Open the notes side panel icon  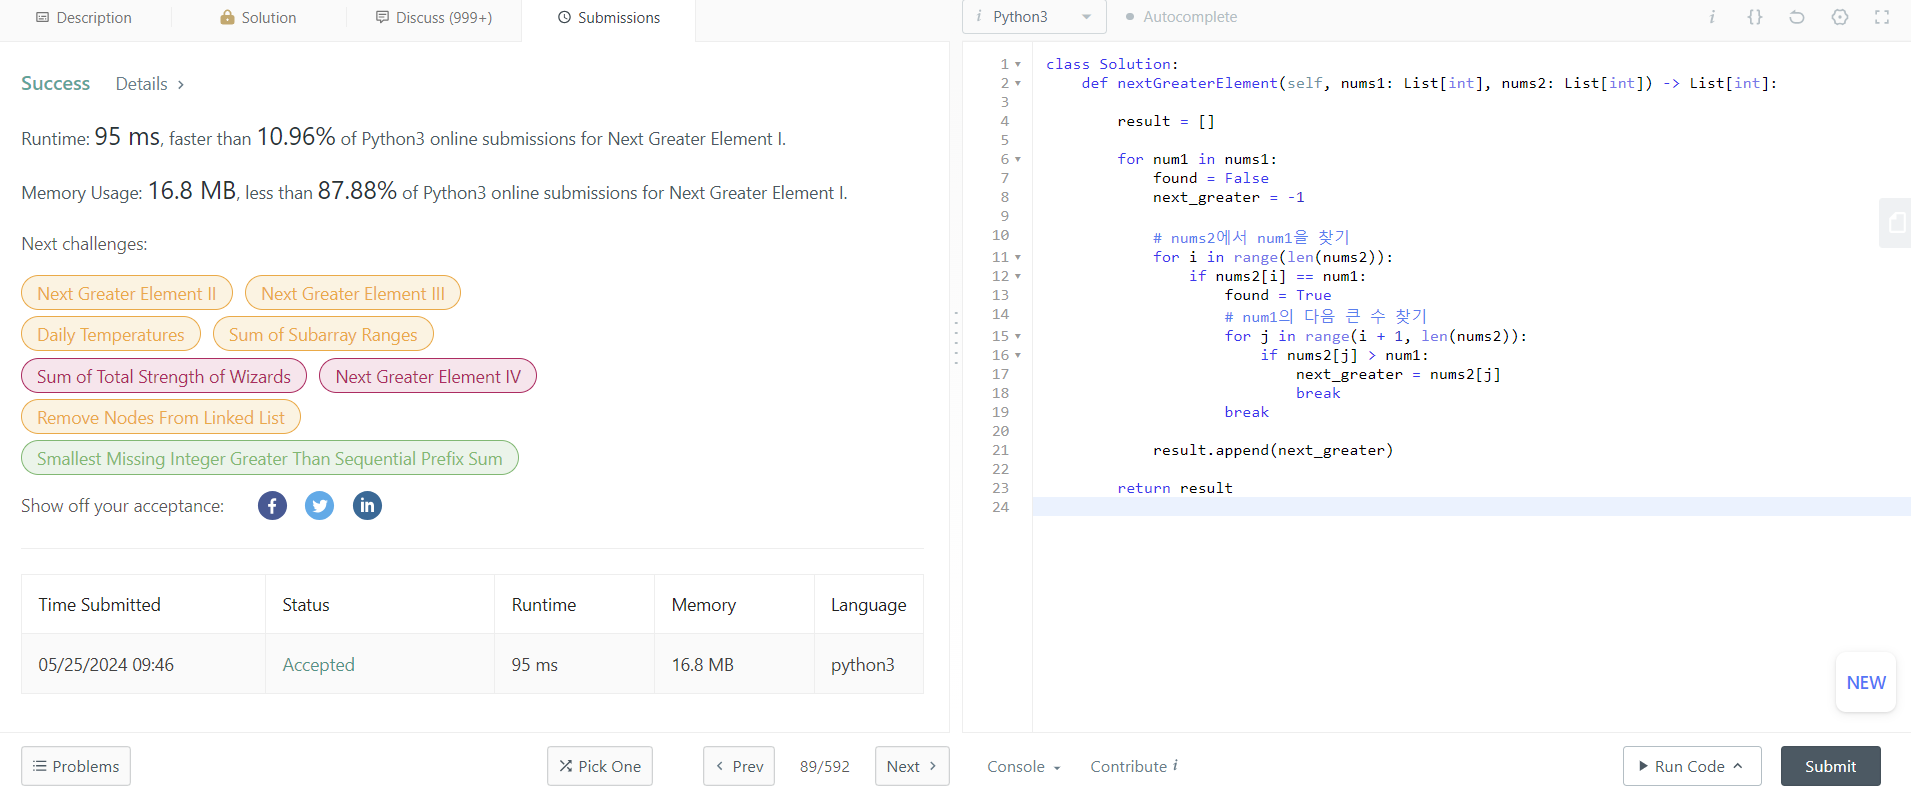tap(1896, 223)
